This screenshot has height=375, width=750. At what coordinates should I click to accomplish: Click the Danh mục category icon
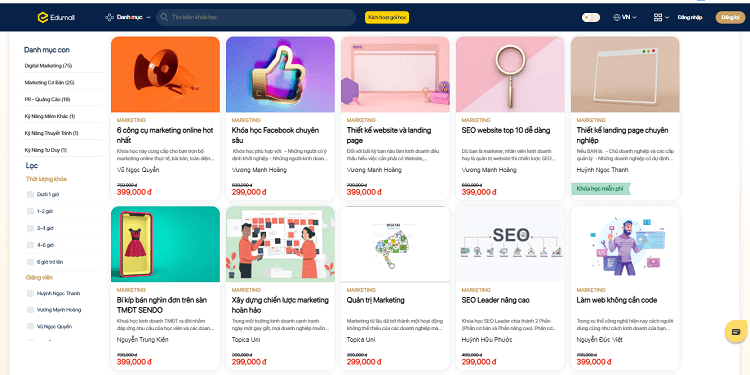(x=110, y=18)
